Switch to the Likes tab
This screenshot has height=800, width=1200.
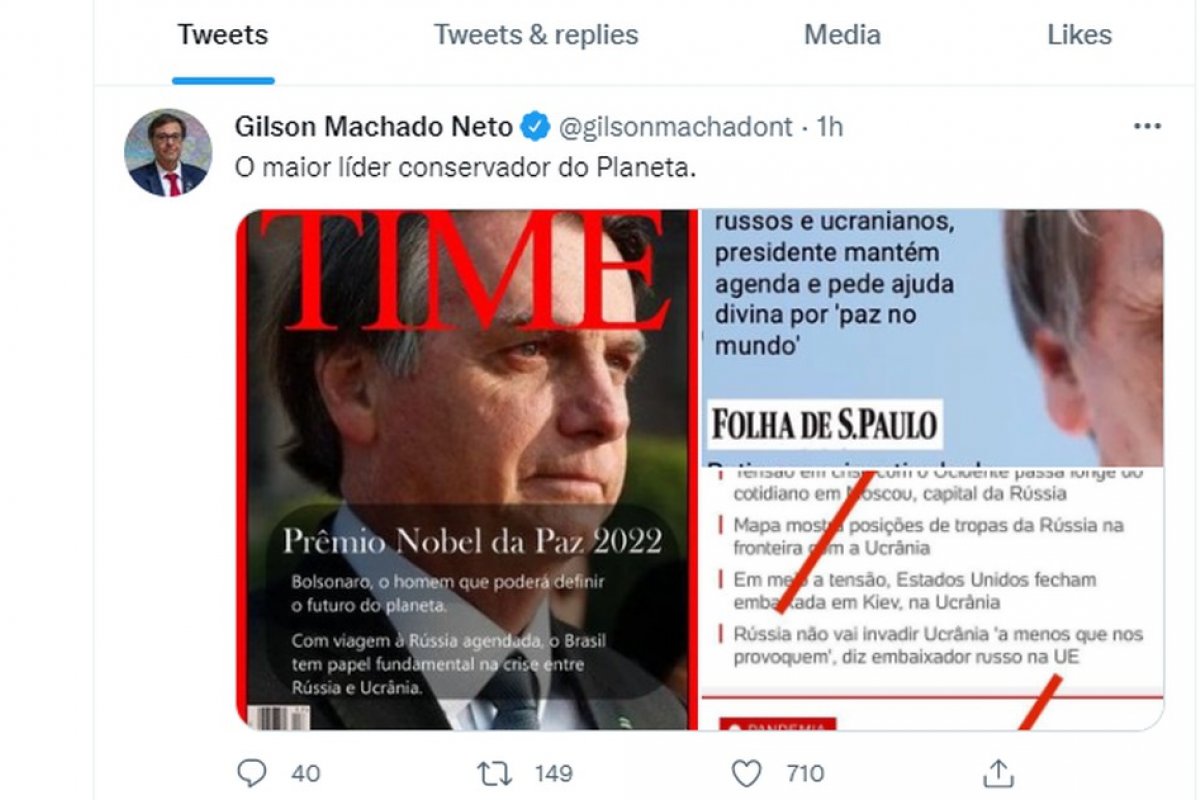tap(1080, 35)
